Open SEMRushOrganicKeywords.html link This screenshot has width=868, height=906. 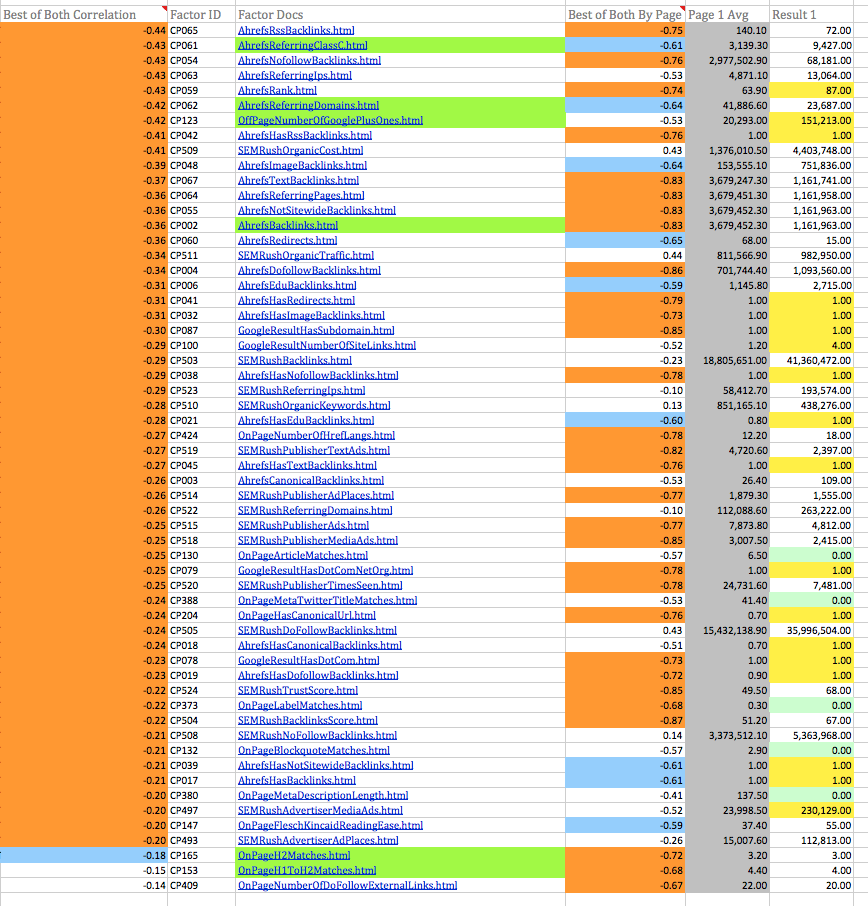314,406
